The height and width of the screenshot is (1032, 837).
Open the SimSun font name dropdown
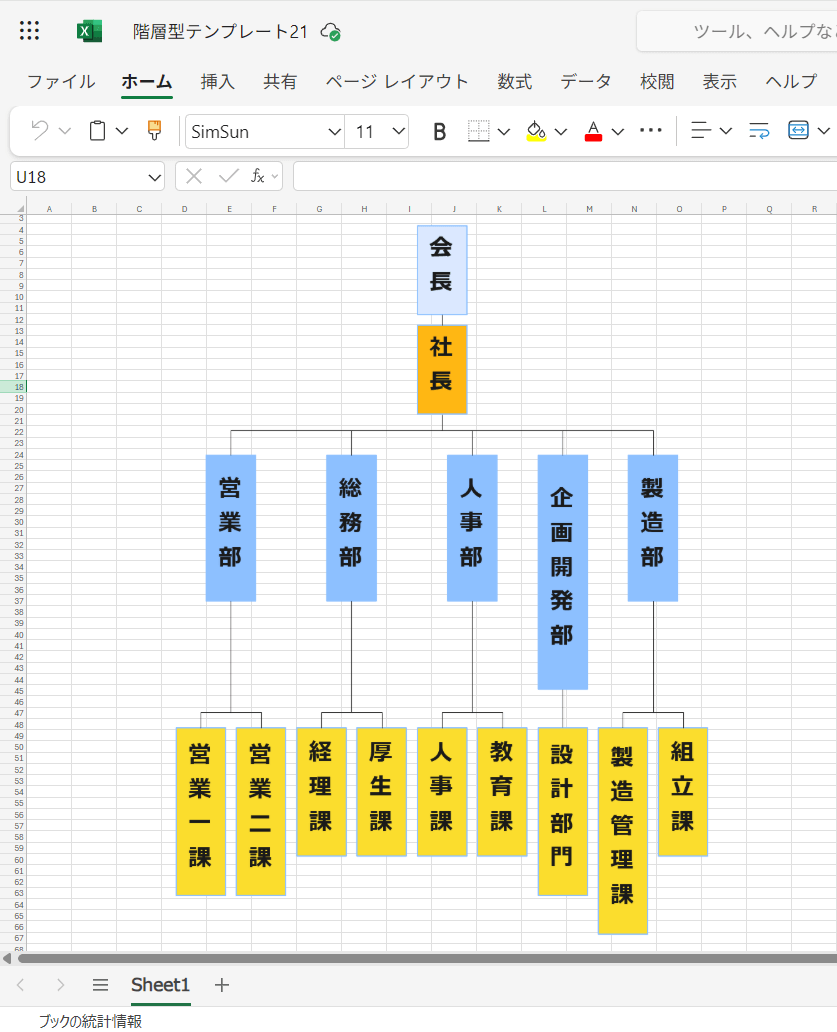pyautogui.click(x=334, y=132)
